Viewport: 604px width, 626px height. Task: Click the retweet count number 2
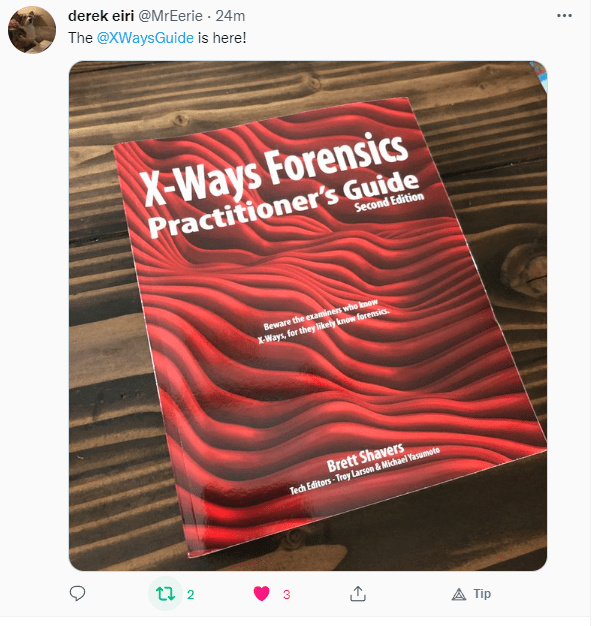coord(190,594)
